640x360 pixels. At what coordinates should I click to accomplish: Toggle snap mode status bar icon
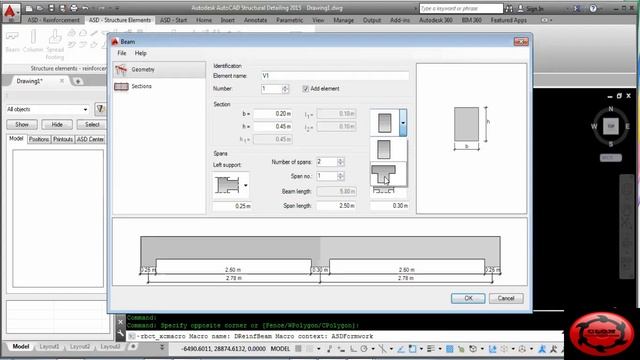(x=310, y=349)
